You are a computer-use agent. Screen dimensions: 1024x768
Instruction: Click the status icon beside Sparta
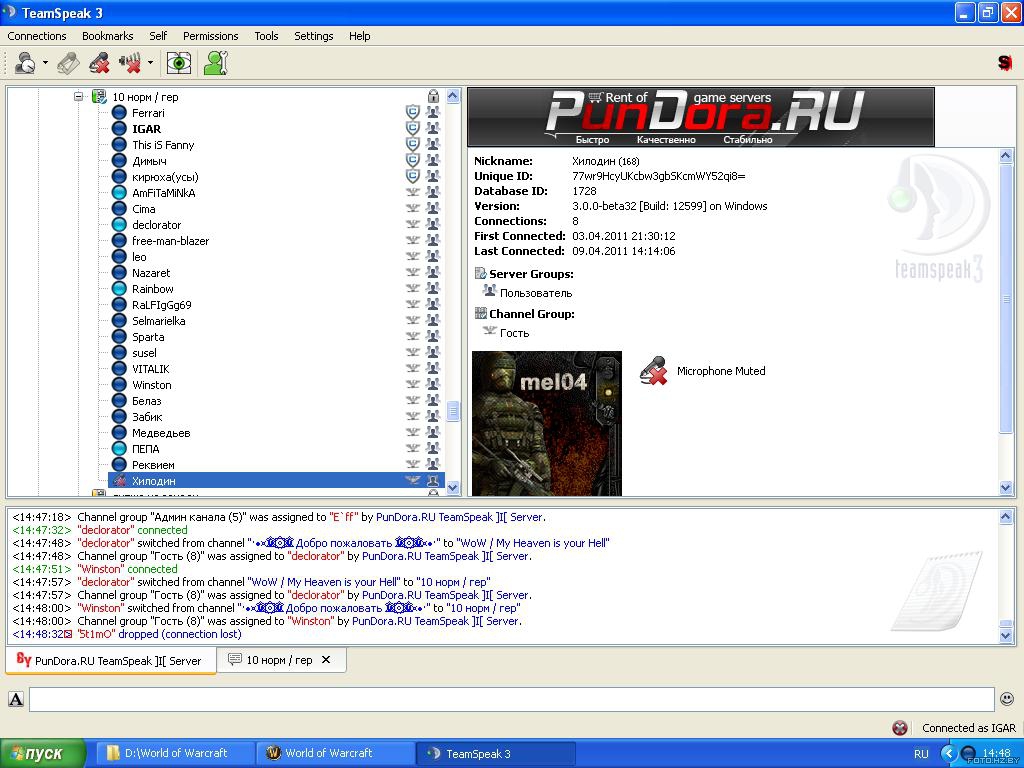pyautogui.click(x=119, y=337)
